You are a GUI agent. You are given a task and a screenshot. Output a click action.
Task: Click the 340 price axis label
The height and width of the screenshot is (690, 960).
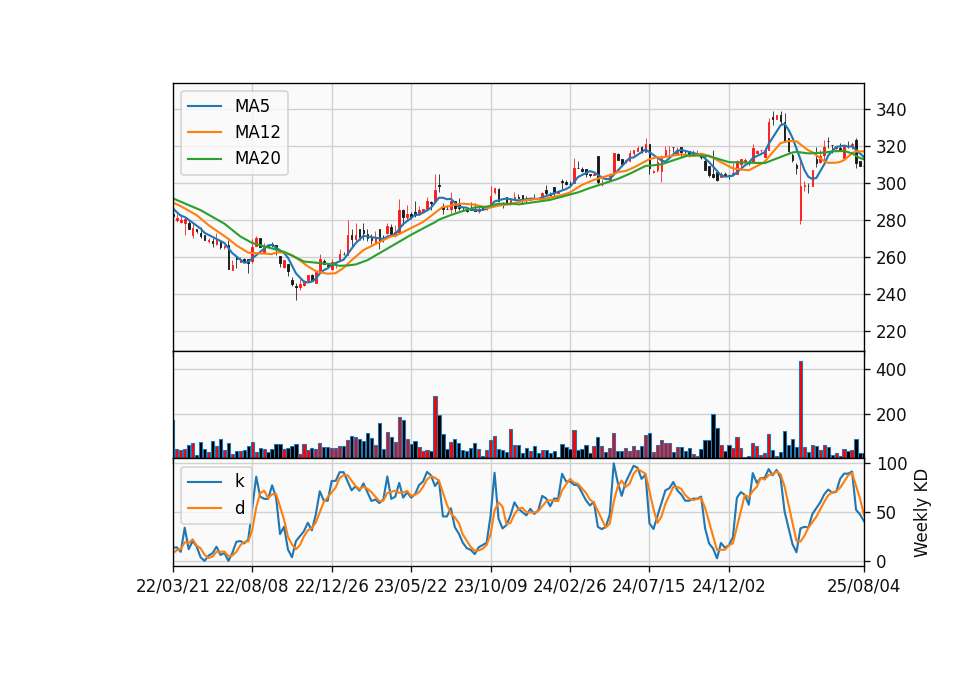pos(891,110)
